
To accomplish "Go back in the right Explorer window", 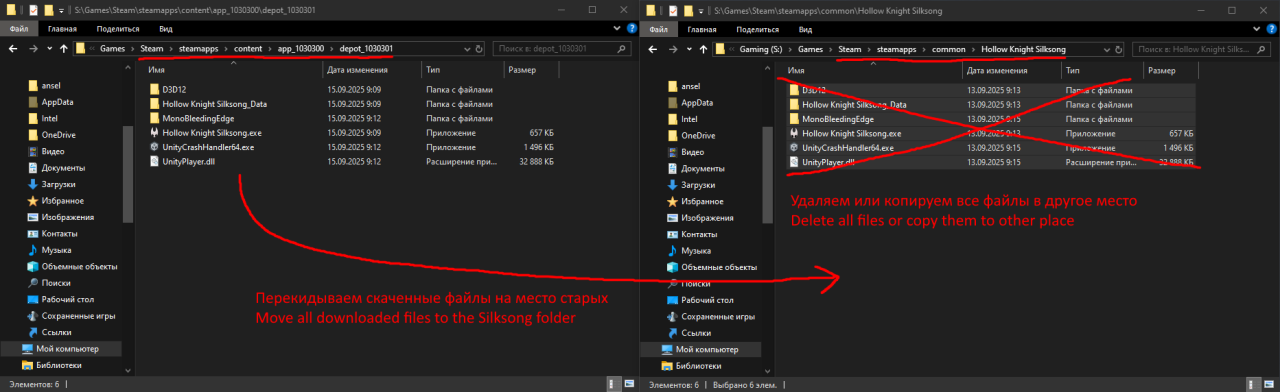I will pos(654,48).
